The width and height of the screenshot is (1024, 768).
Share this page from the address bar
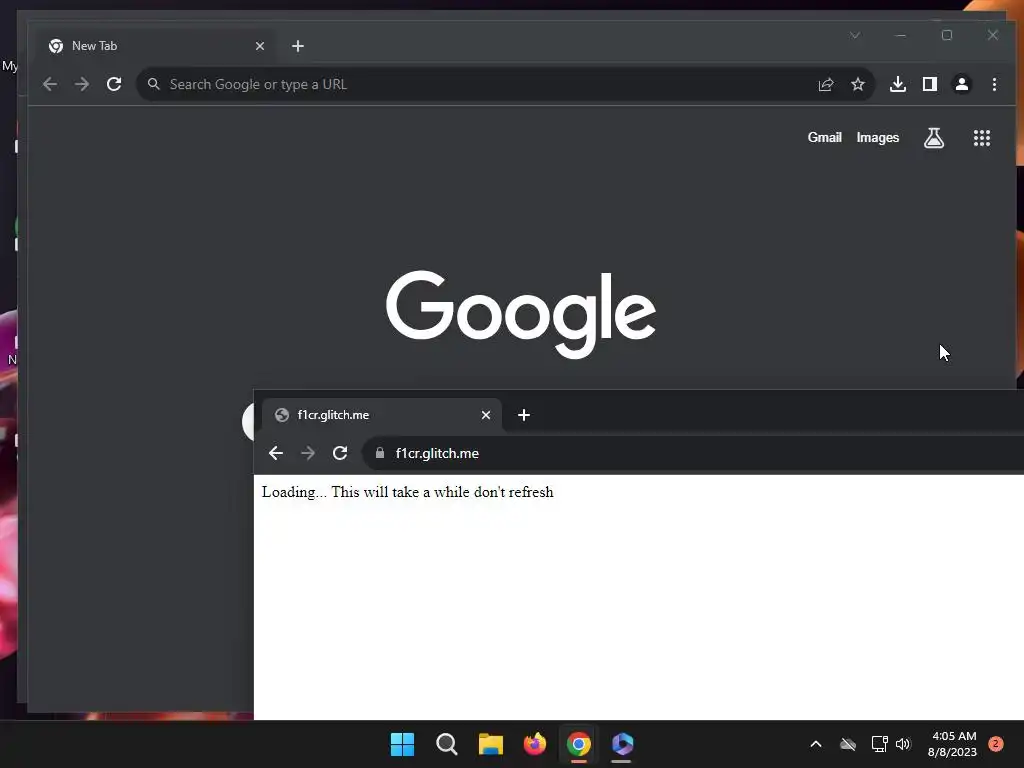825,84
